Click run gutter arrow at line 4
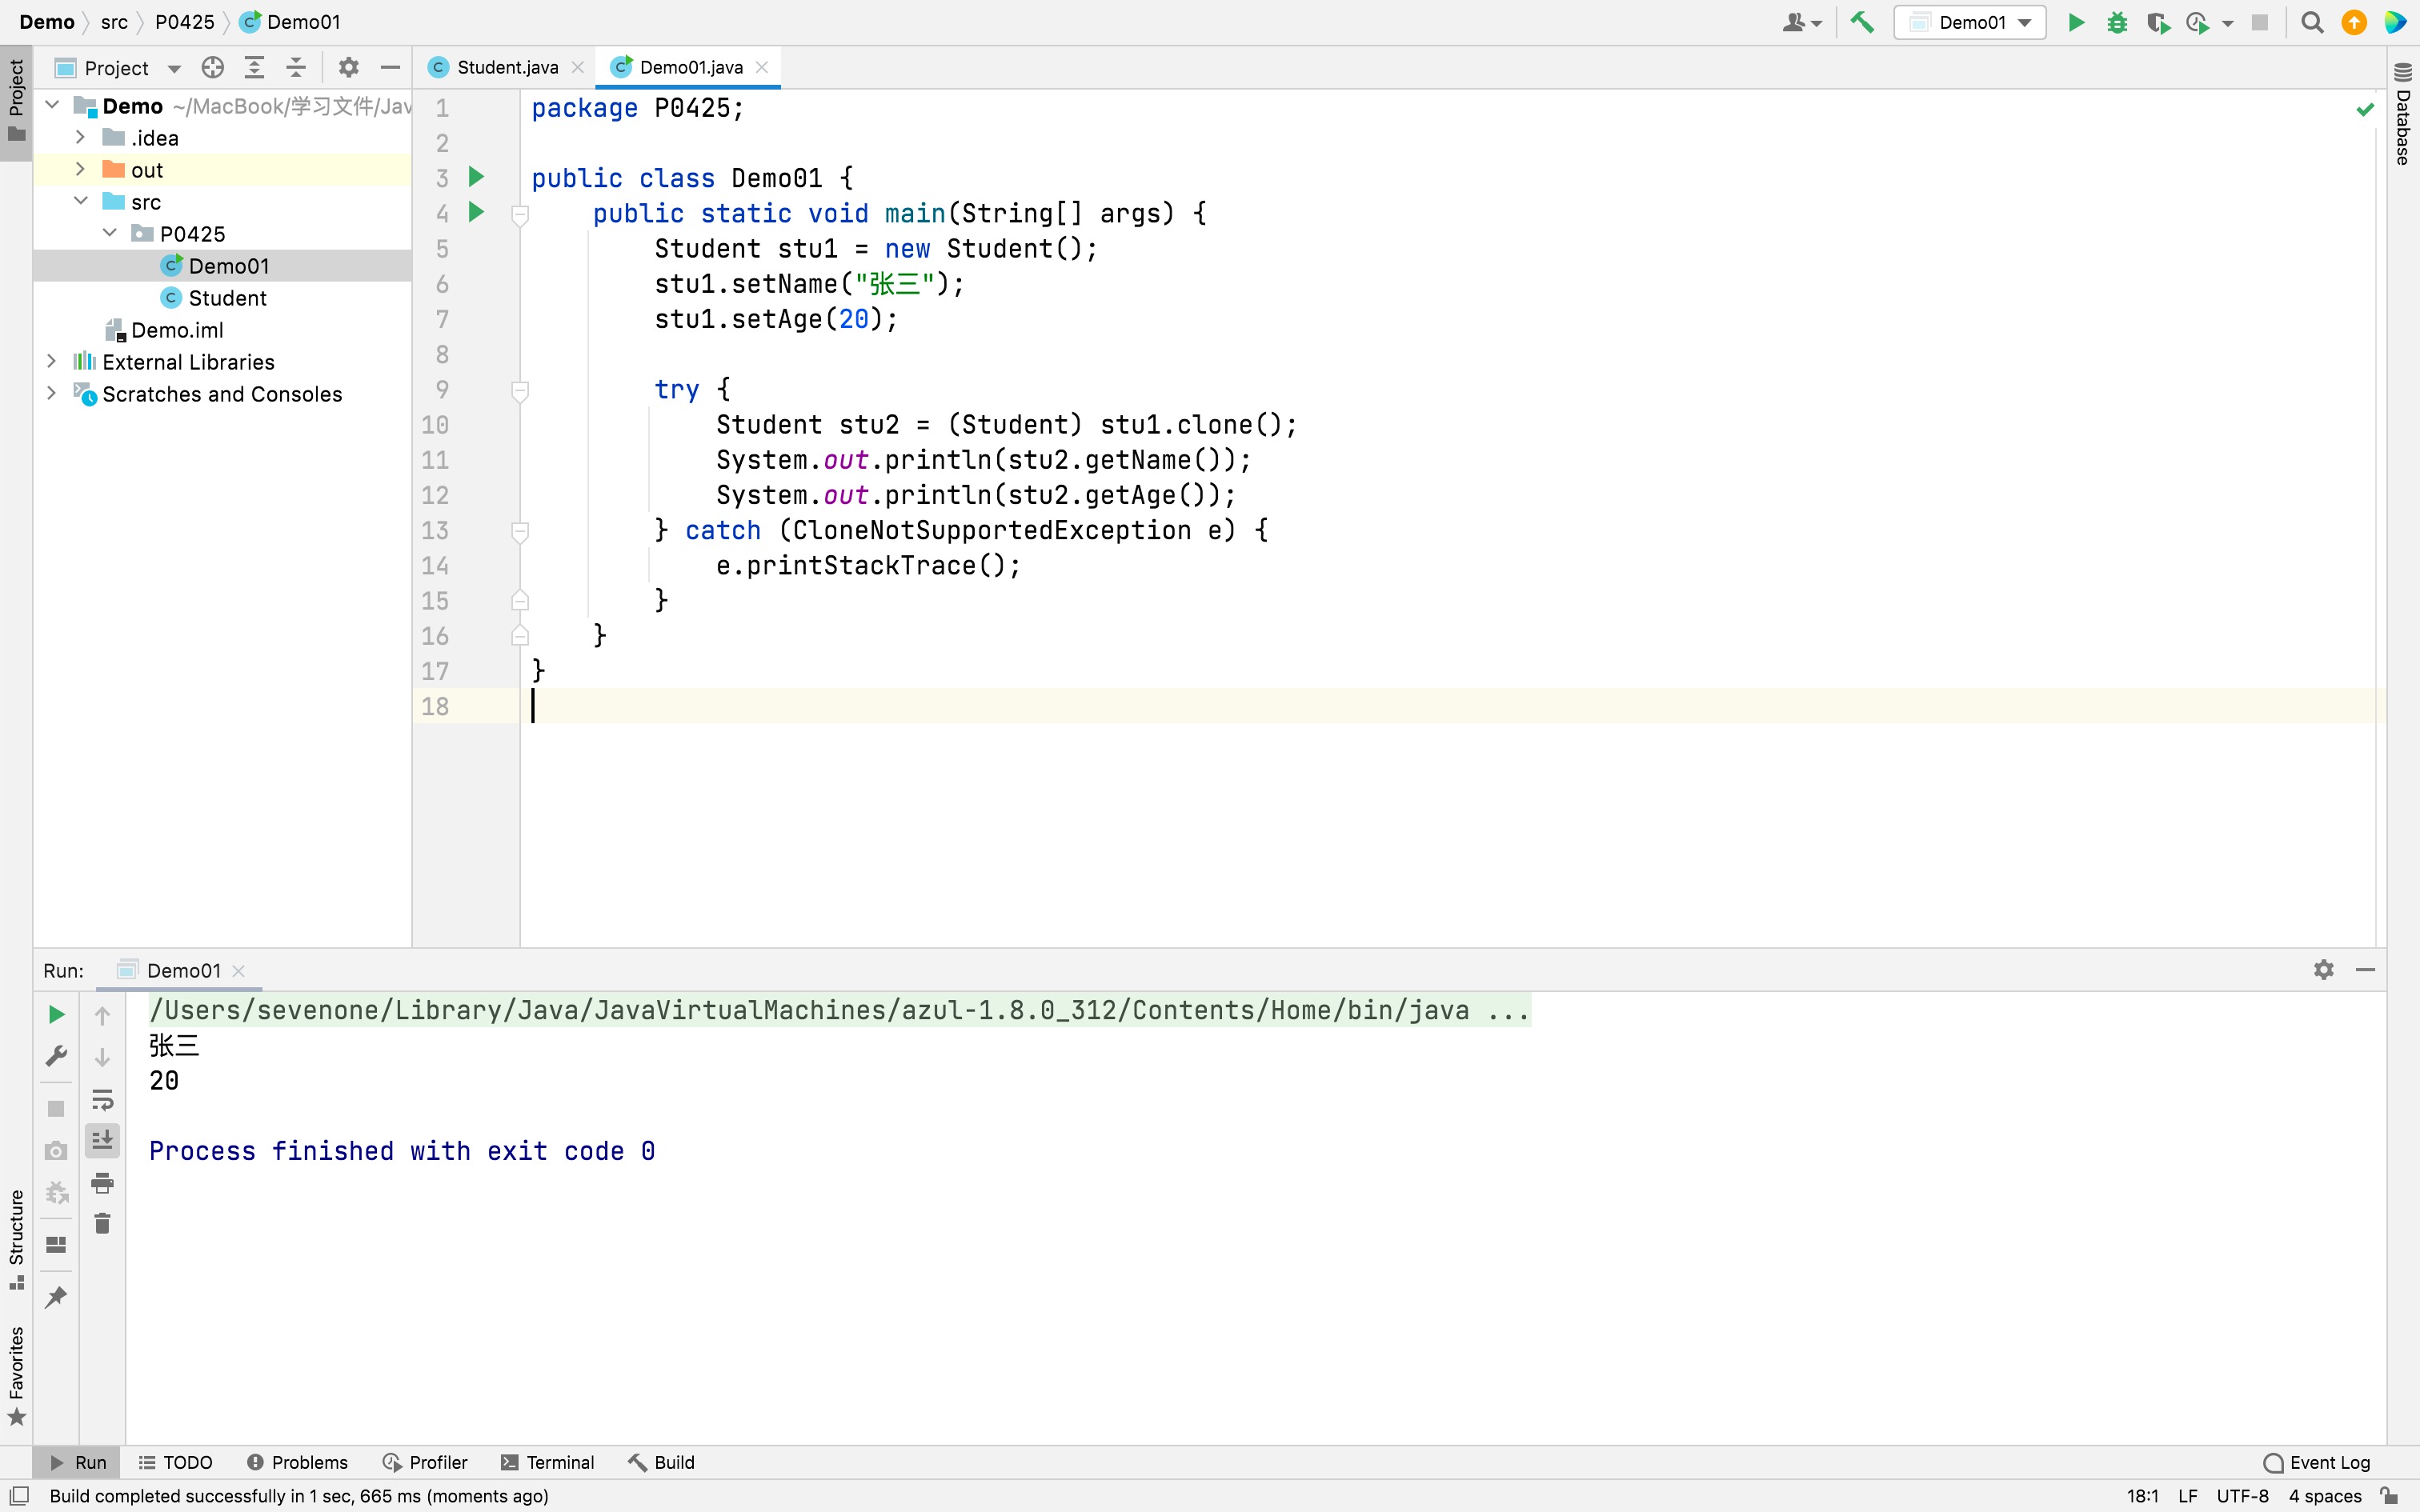 click(x=477, y=212)
